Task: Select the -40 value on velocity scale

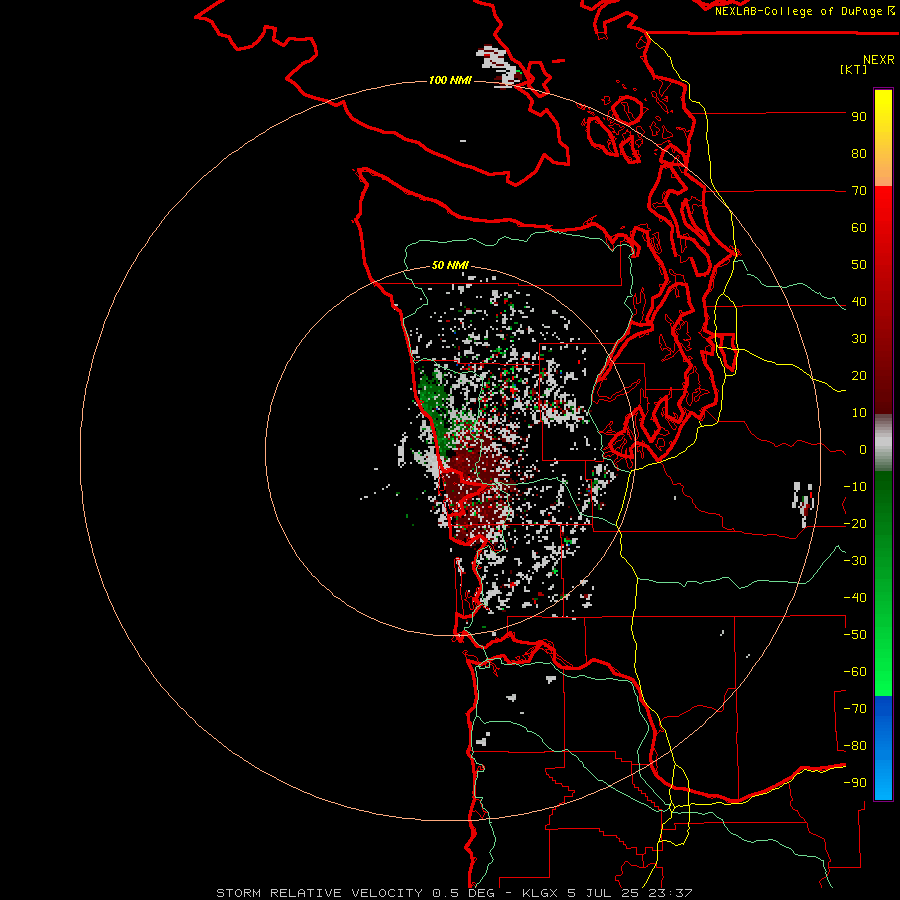Action: point(855,598)
